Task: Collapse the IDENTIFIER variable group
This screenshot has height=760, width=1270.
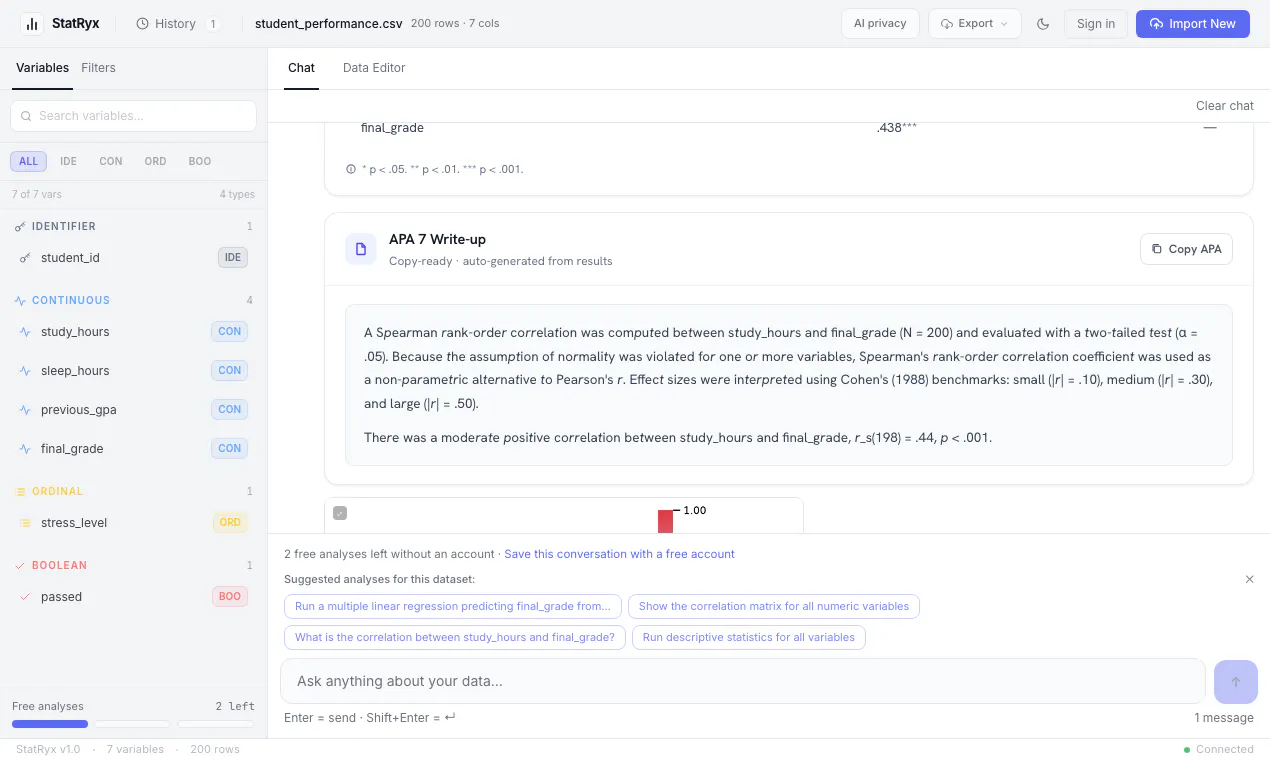Action: coord(133,227)
